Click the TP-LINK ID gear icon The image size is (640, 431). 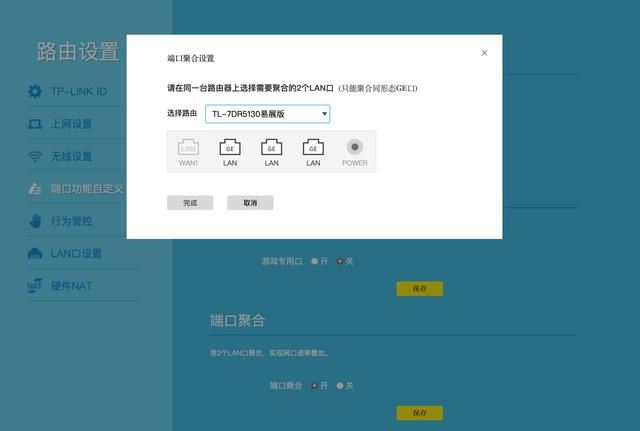coord(35,91)
